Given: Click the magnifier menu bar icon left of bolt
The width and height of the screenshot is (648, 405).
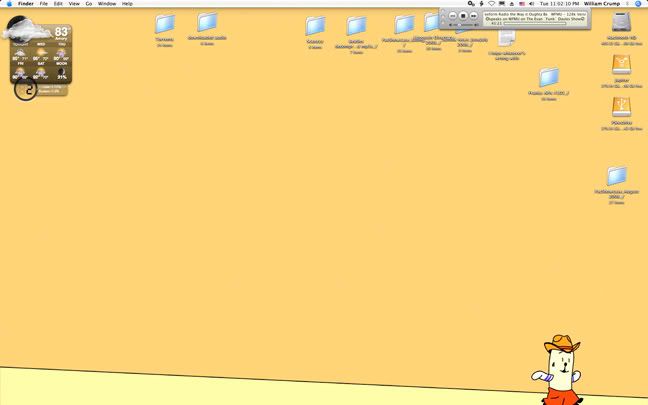Looking at the screenshot, I should pyautogui.click(x=471, y=4).
